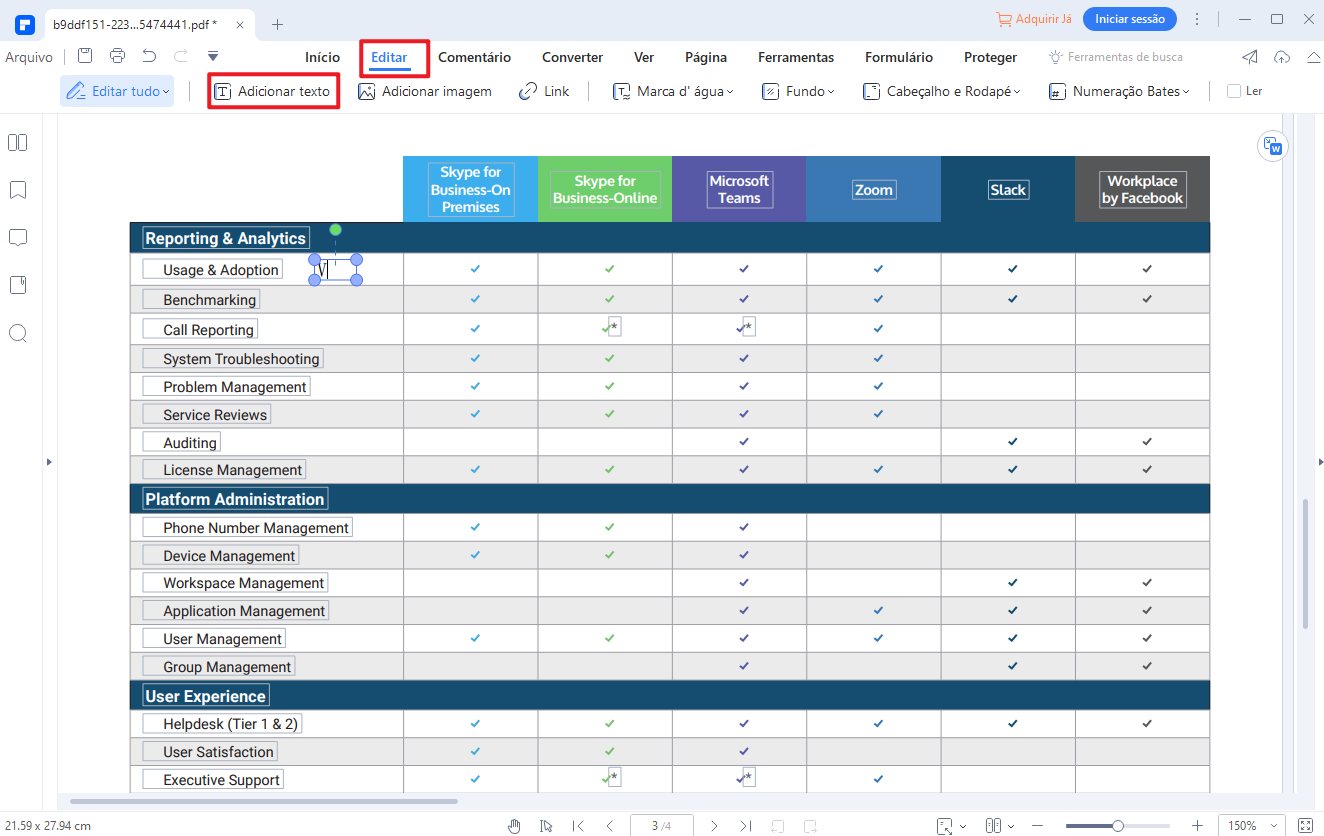The width and height of the screenshot is (1324, 836).
Task: Open the Numeração Bates dropdown
Action: pyautogui.click(x=1119, y=91)
